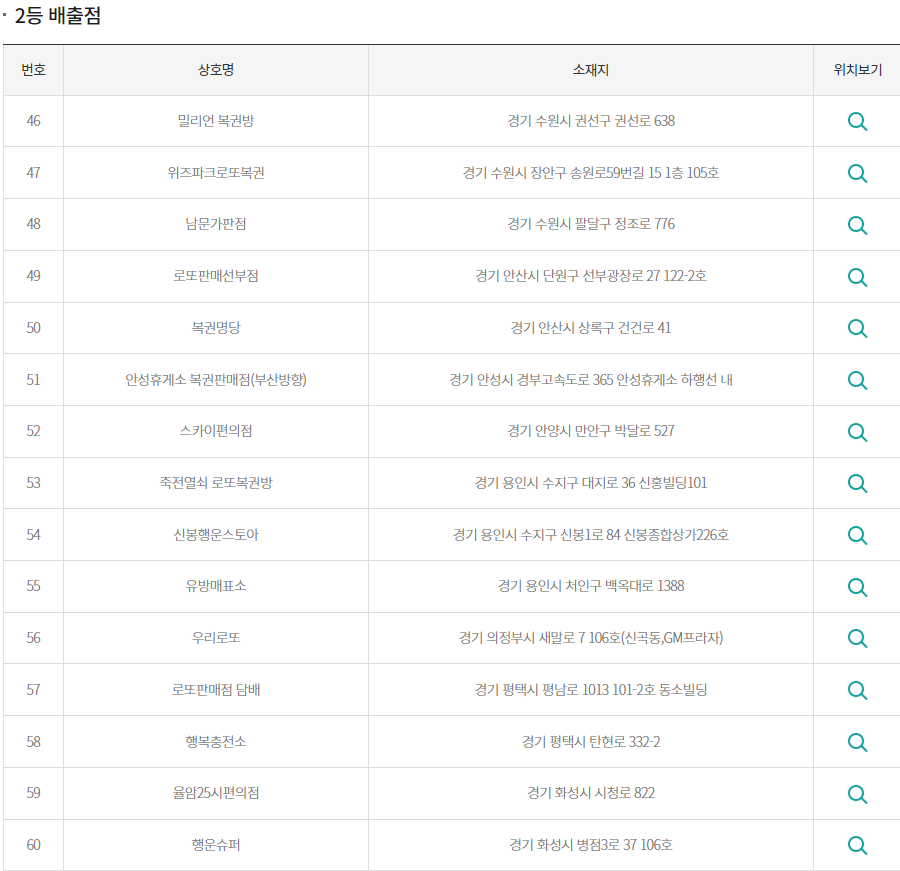Select store name 복권명당

tap(216, 328)
